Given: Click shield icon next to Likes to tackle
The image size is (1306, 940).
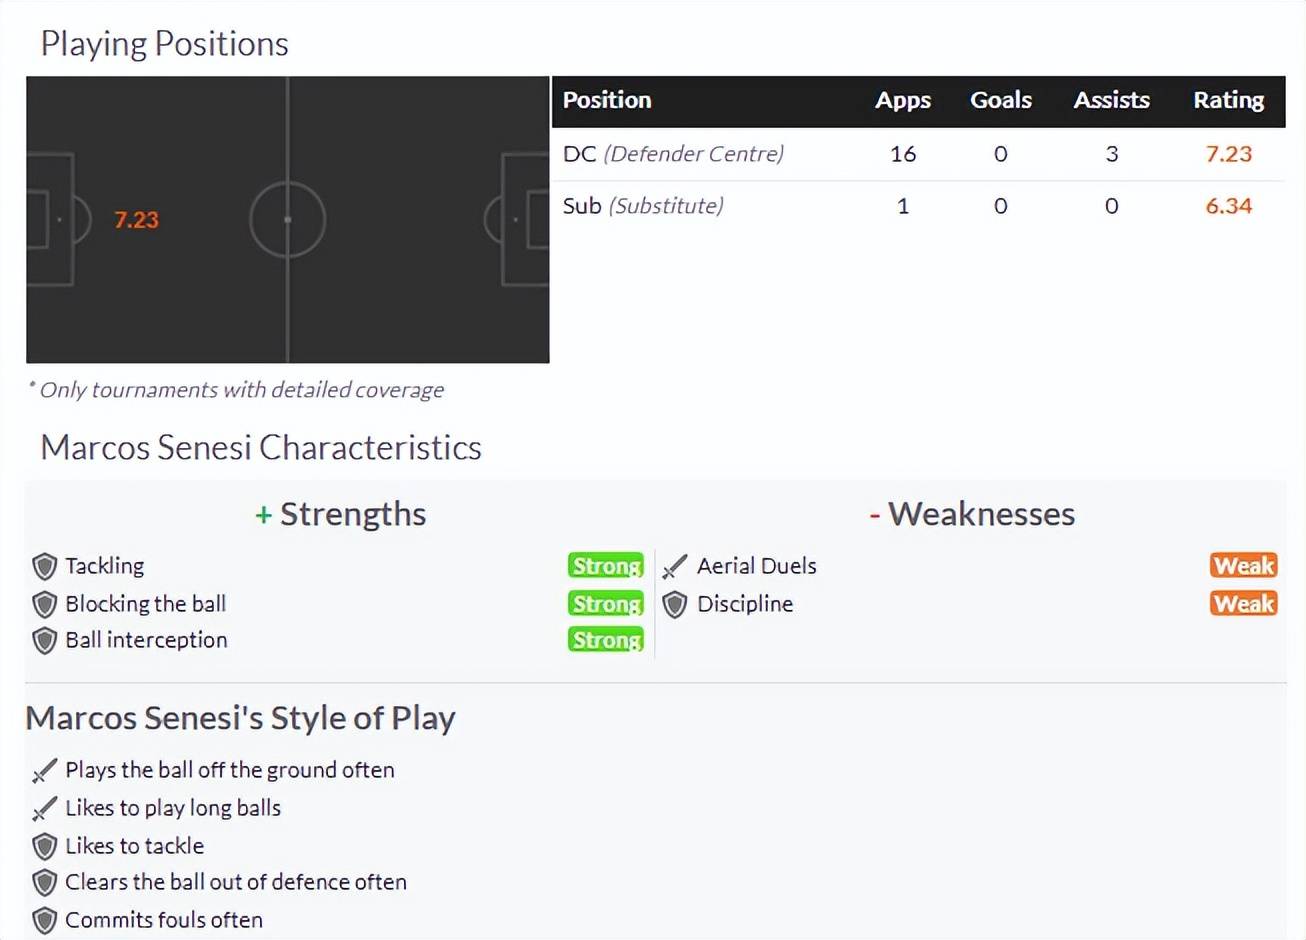Looking at the screenshot, I should point(44,847).
